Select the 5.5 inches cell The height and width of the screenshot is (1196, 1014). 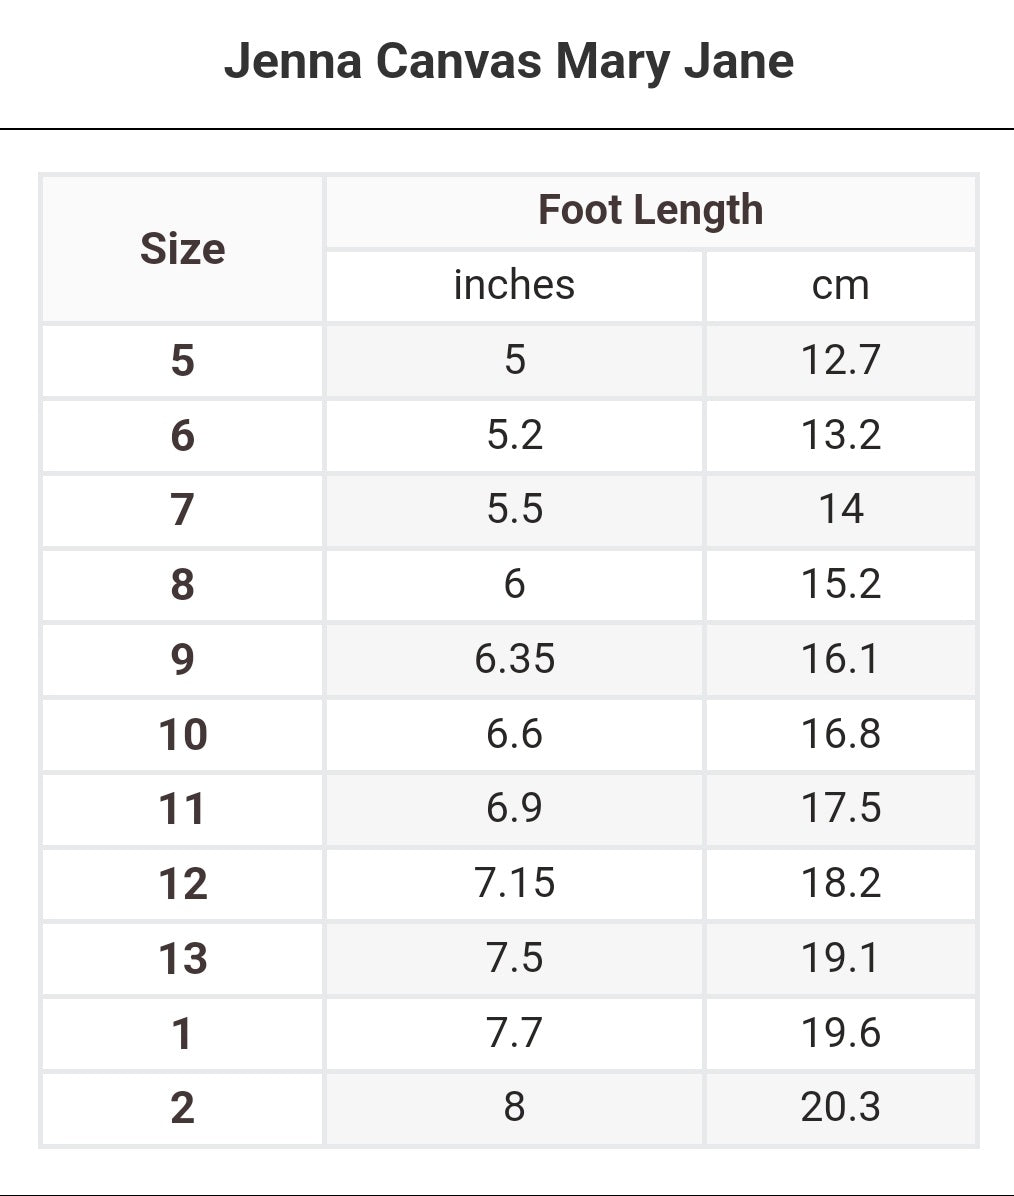pyautogui.click(x=514, y=509)
